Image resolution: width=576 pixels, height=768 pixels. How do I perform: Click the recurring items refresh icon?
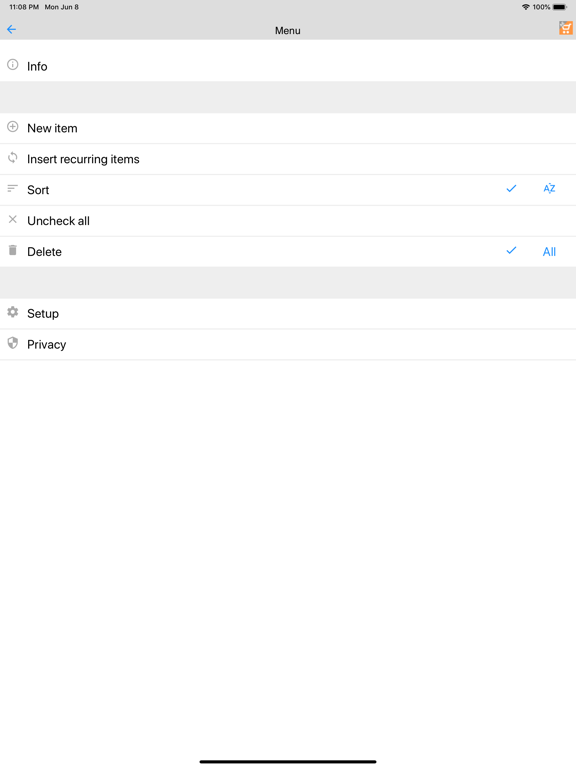(x=13, y=158)
